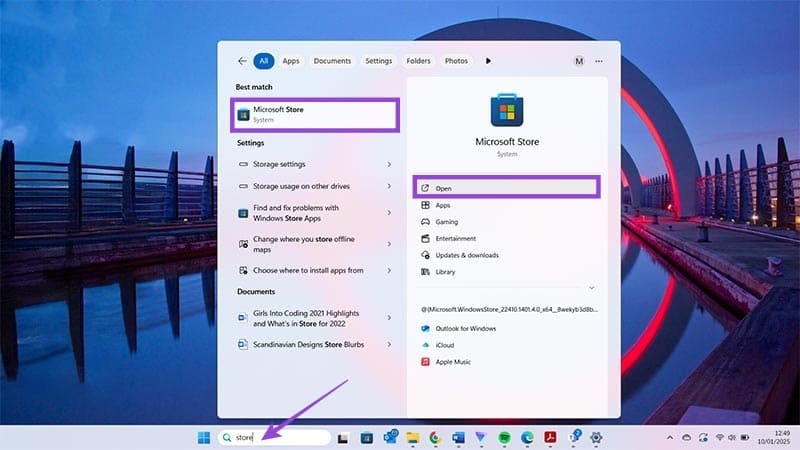
Task: Open File Explorer from the taskbar
Action: tap(413, 438)
